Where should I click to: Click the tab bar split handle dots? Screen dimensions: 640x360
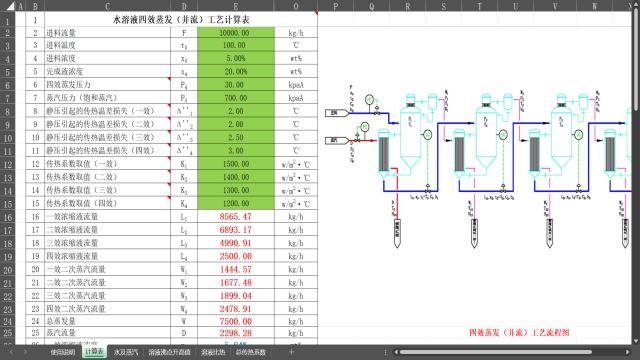click(x=385, y=352)
